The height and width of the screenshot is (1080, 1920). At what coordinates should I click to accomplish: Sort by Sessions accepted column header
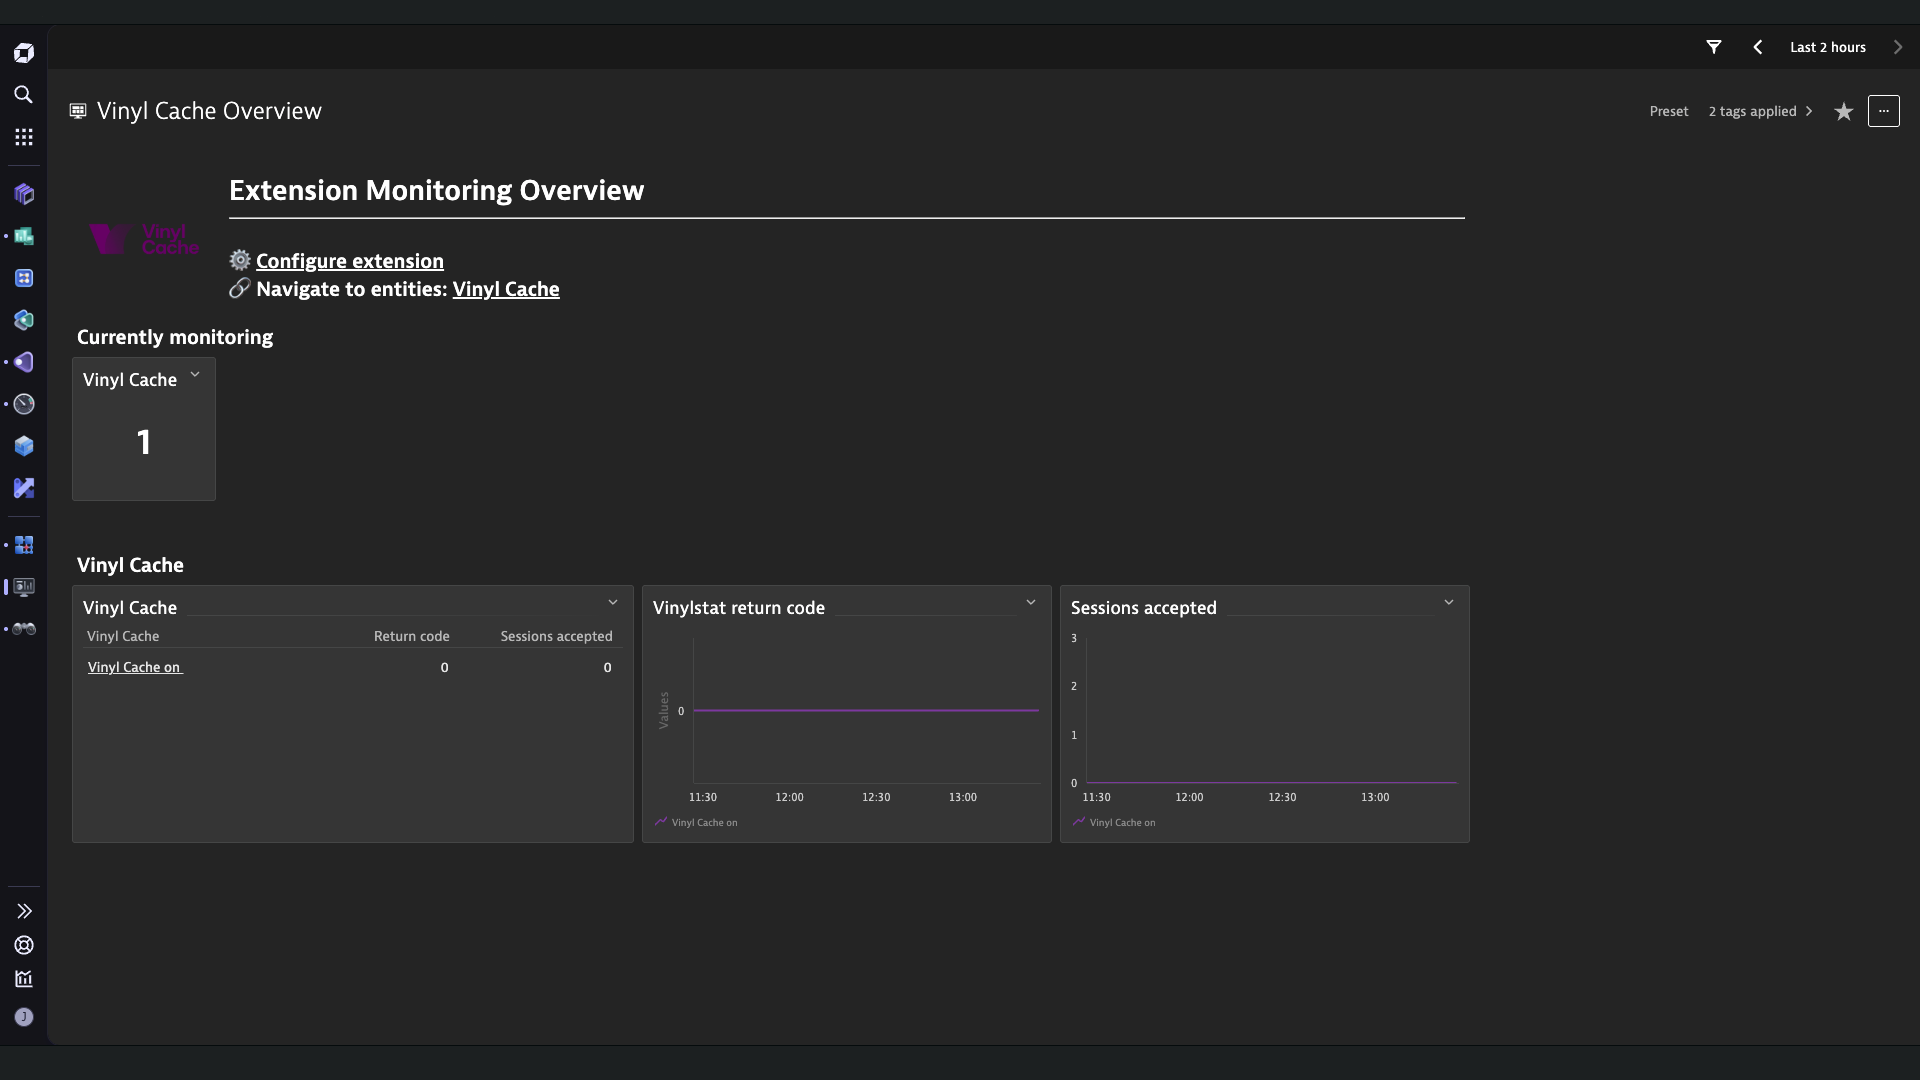[557, 636]
